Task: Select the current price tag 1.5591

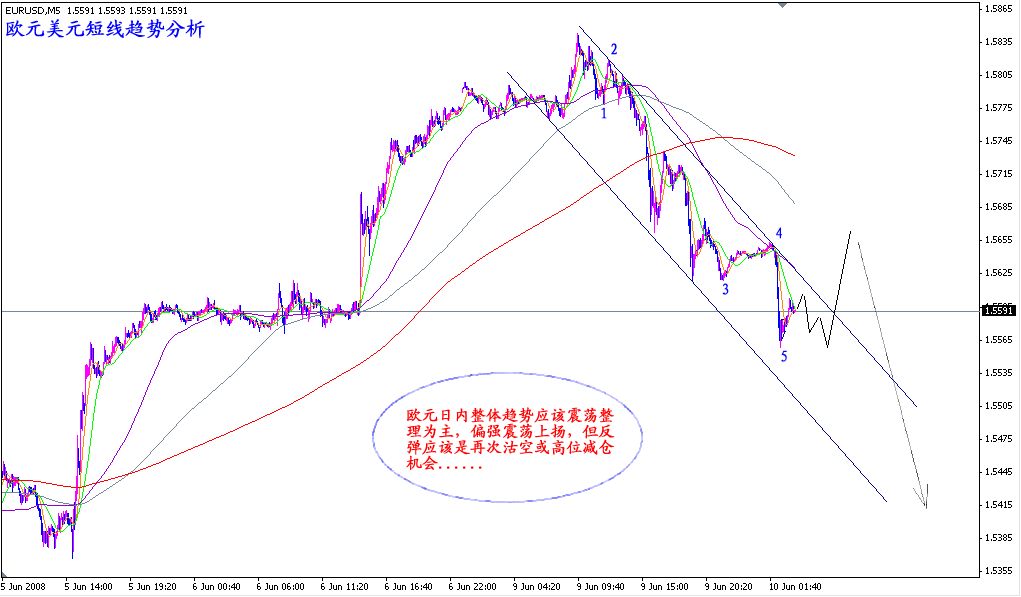Action: (1000, 310)
